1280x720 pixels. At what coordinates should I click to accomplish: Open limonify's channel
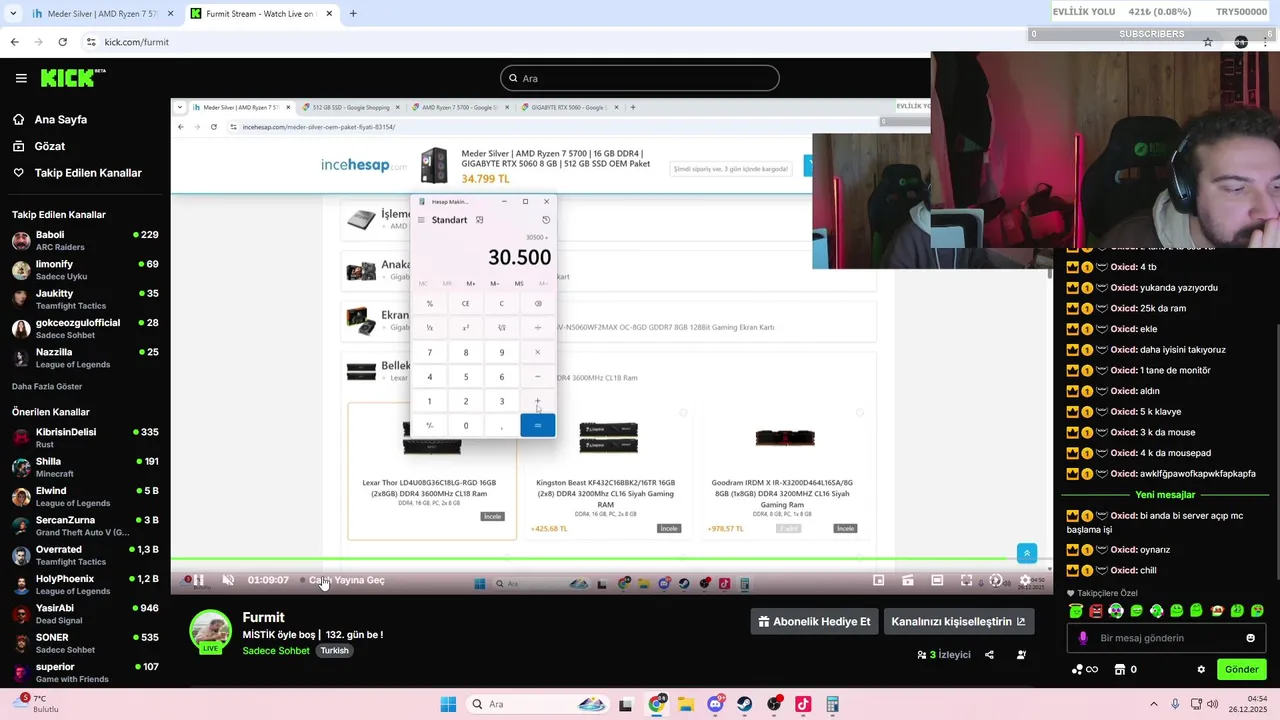[x=85, y=270]
